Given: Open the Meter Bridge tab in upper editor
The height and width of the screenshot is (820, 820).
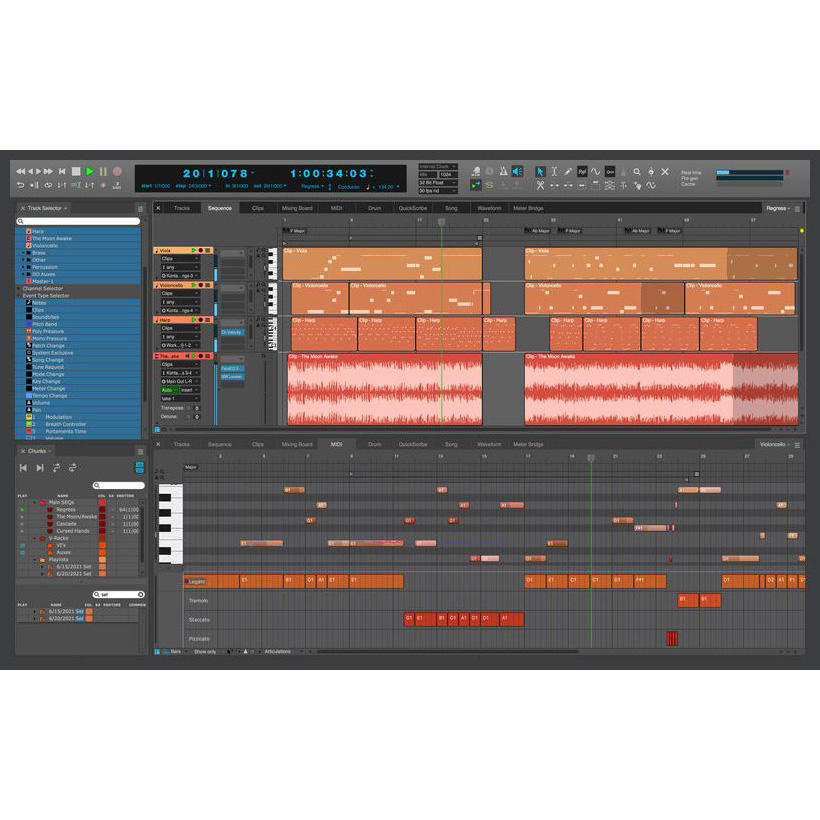Looking at the screenshot, I should 528,208.
